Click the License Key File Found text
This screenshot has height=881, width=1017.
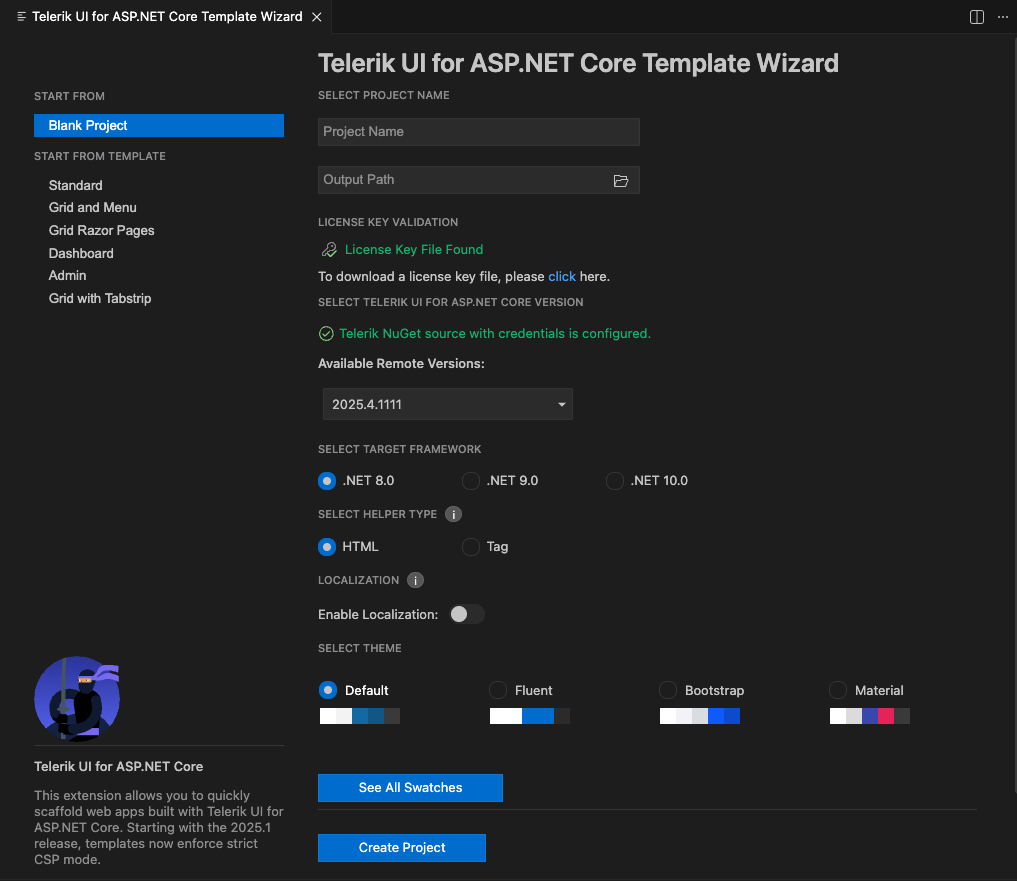click(x=414, y=250)
